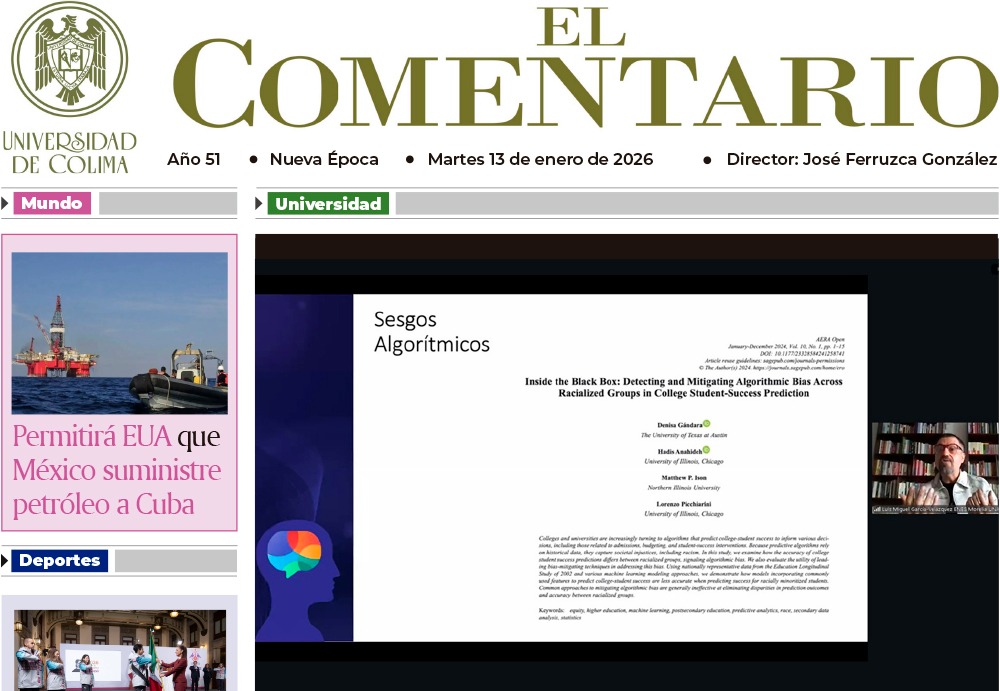Open the Deportes section tab
The height and width of the screenshot is (691, 1000).
[59, 560]
